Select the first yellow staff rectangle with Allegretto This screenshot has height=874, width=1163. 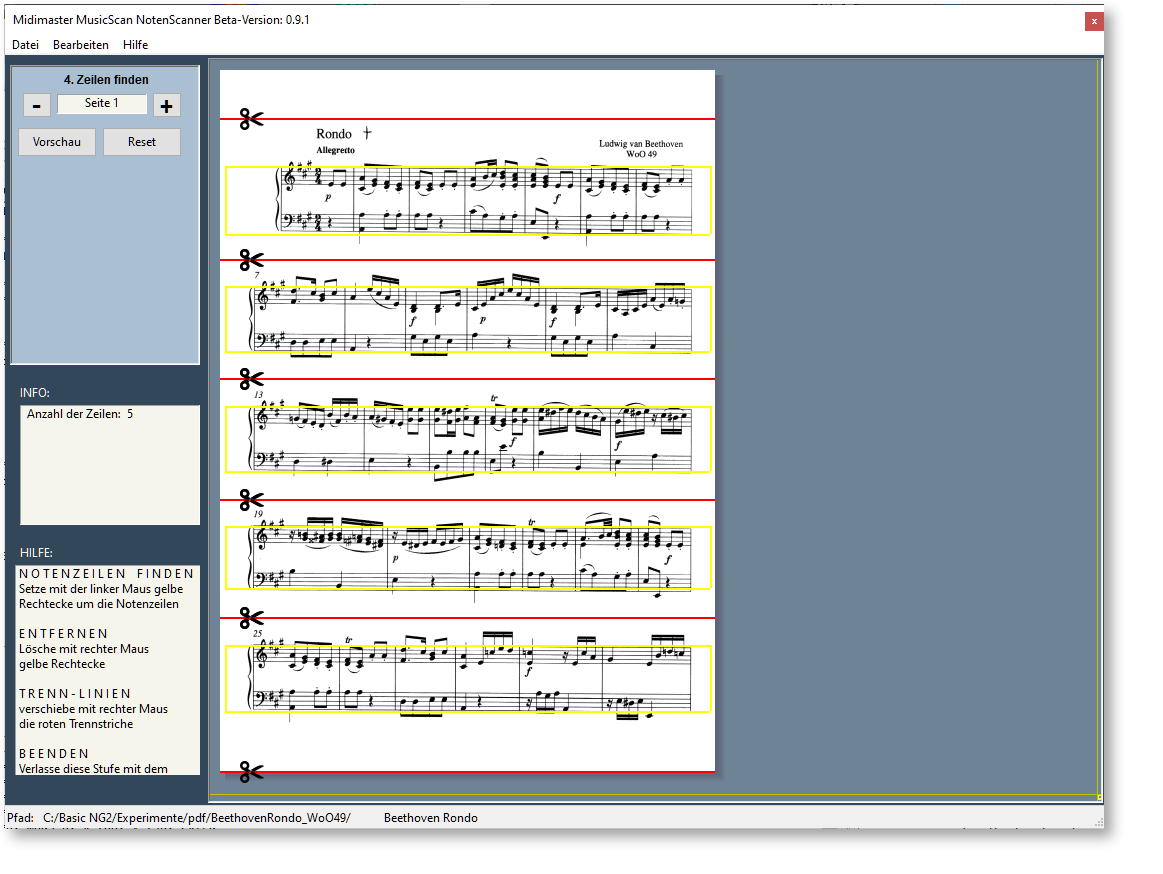468,200
